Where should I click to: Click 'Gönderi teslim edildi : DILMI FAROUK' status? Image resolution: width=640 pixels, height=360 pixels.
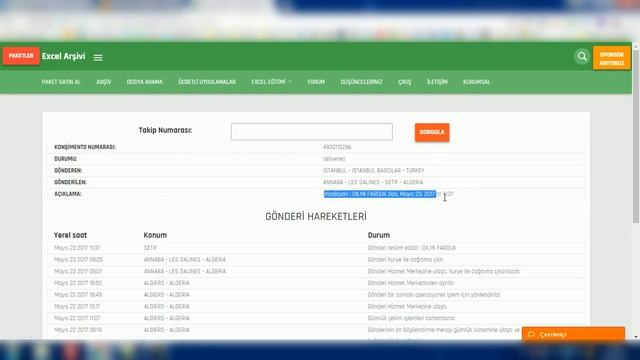[x=412, y=248]
